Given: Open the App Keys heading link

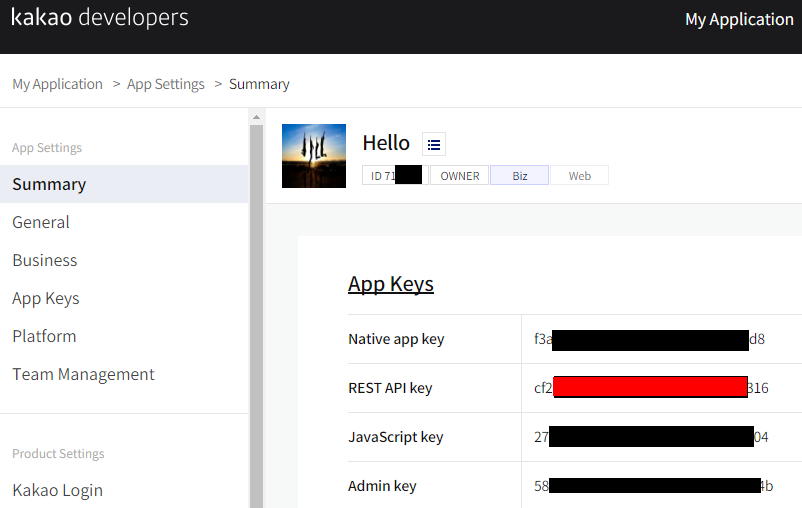Looking at the screenshot, I should click(x=391, y=284).
